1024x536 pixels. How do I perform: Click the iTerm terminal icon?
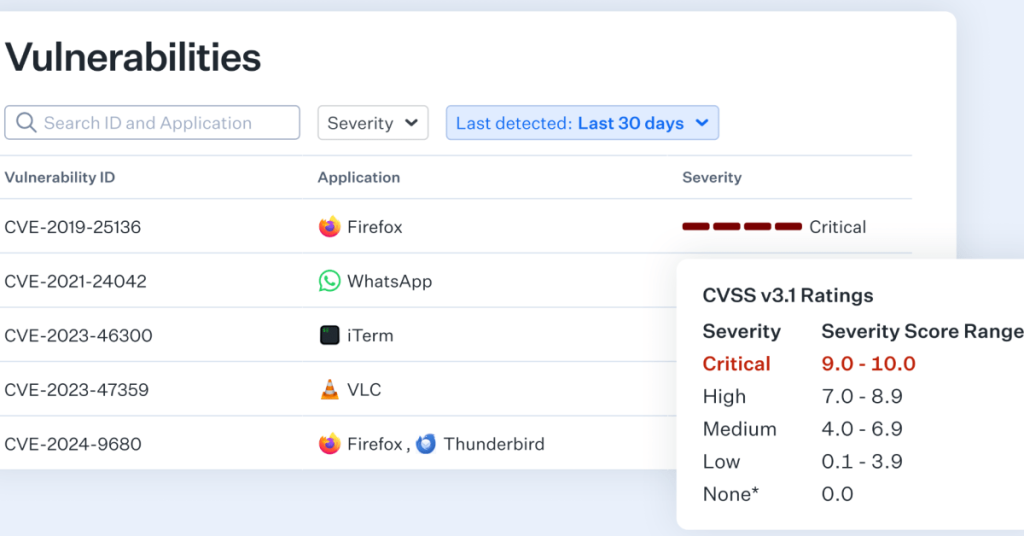pos(329,336)
